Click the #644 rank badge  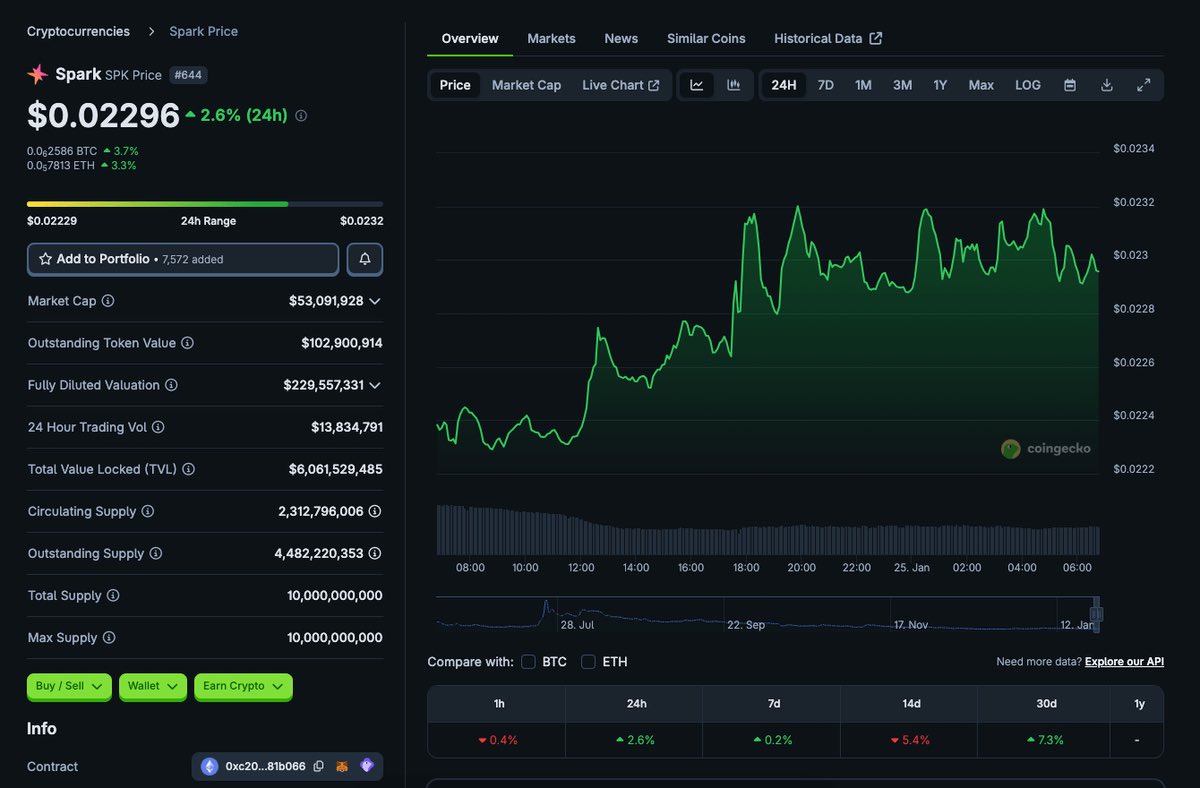(190, 75)
